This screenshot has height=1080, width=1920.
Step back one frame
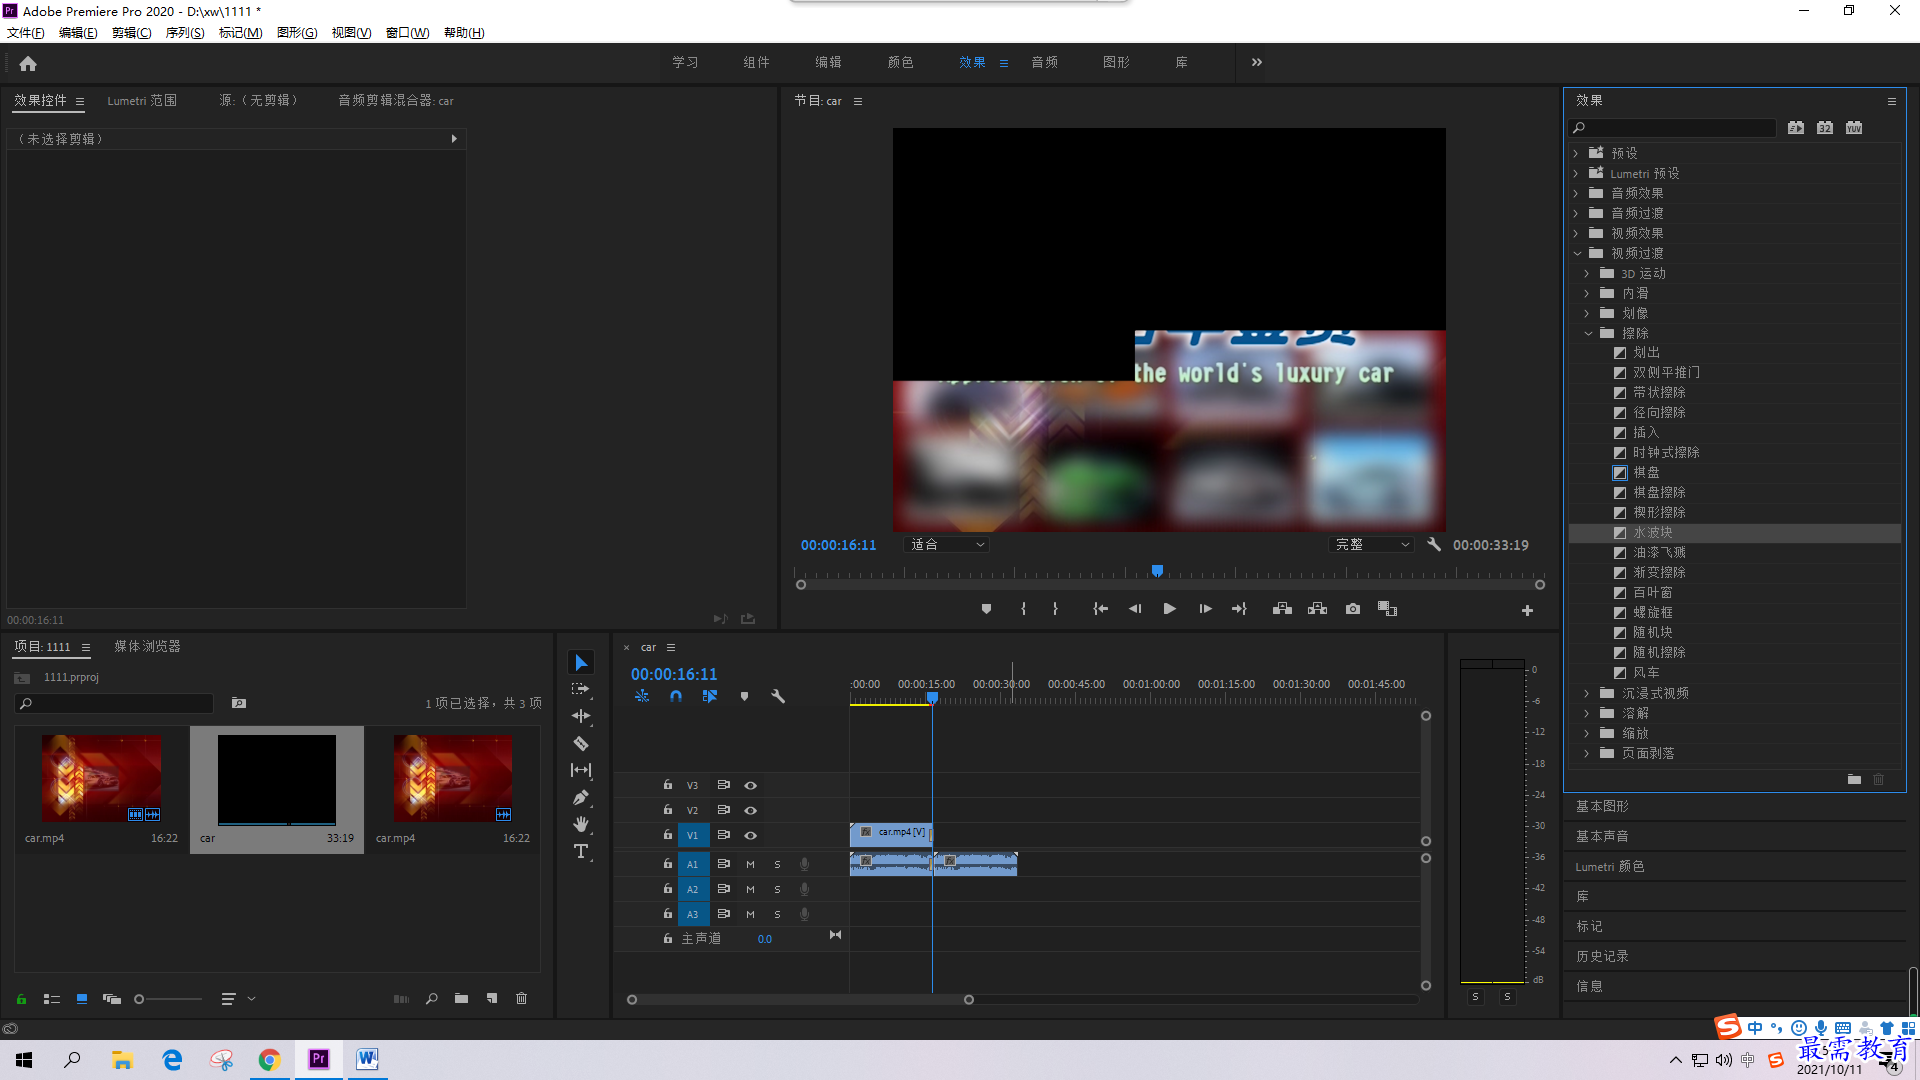(1135, 609)
